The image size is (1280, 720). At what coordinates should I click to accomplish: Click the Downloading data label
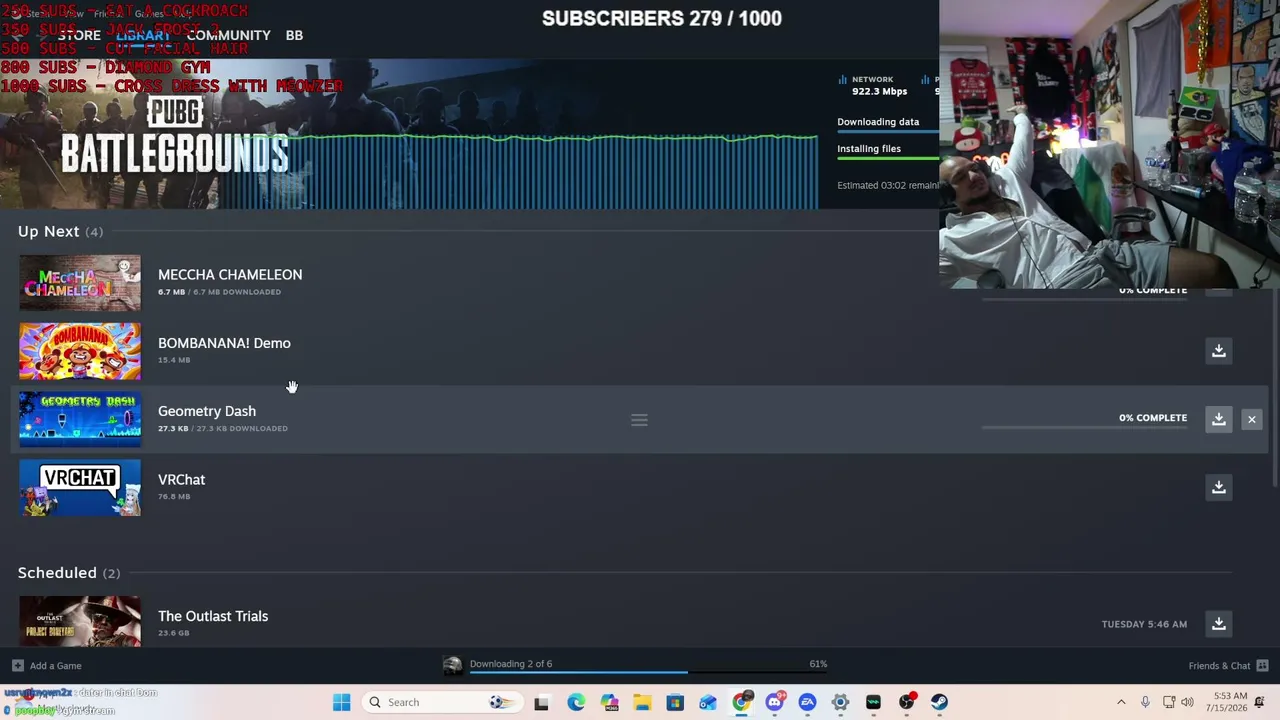tap(878, 122)
